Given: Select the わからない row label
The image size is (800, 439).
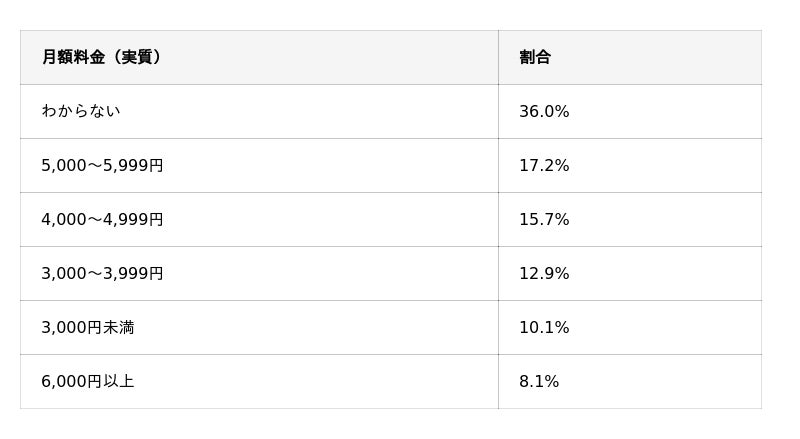Looking at the screenshot, I should click(x=81, y=111).
